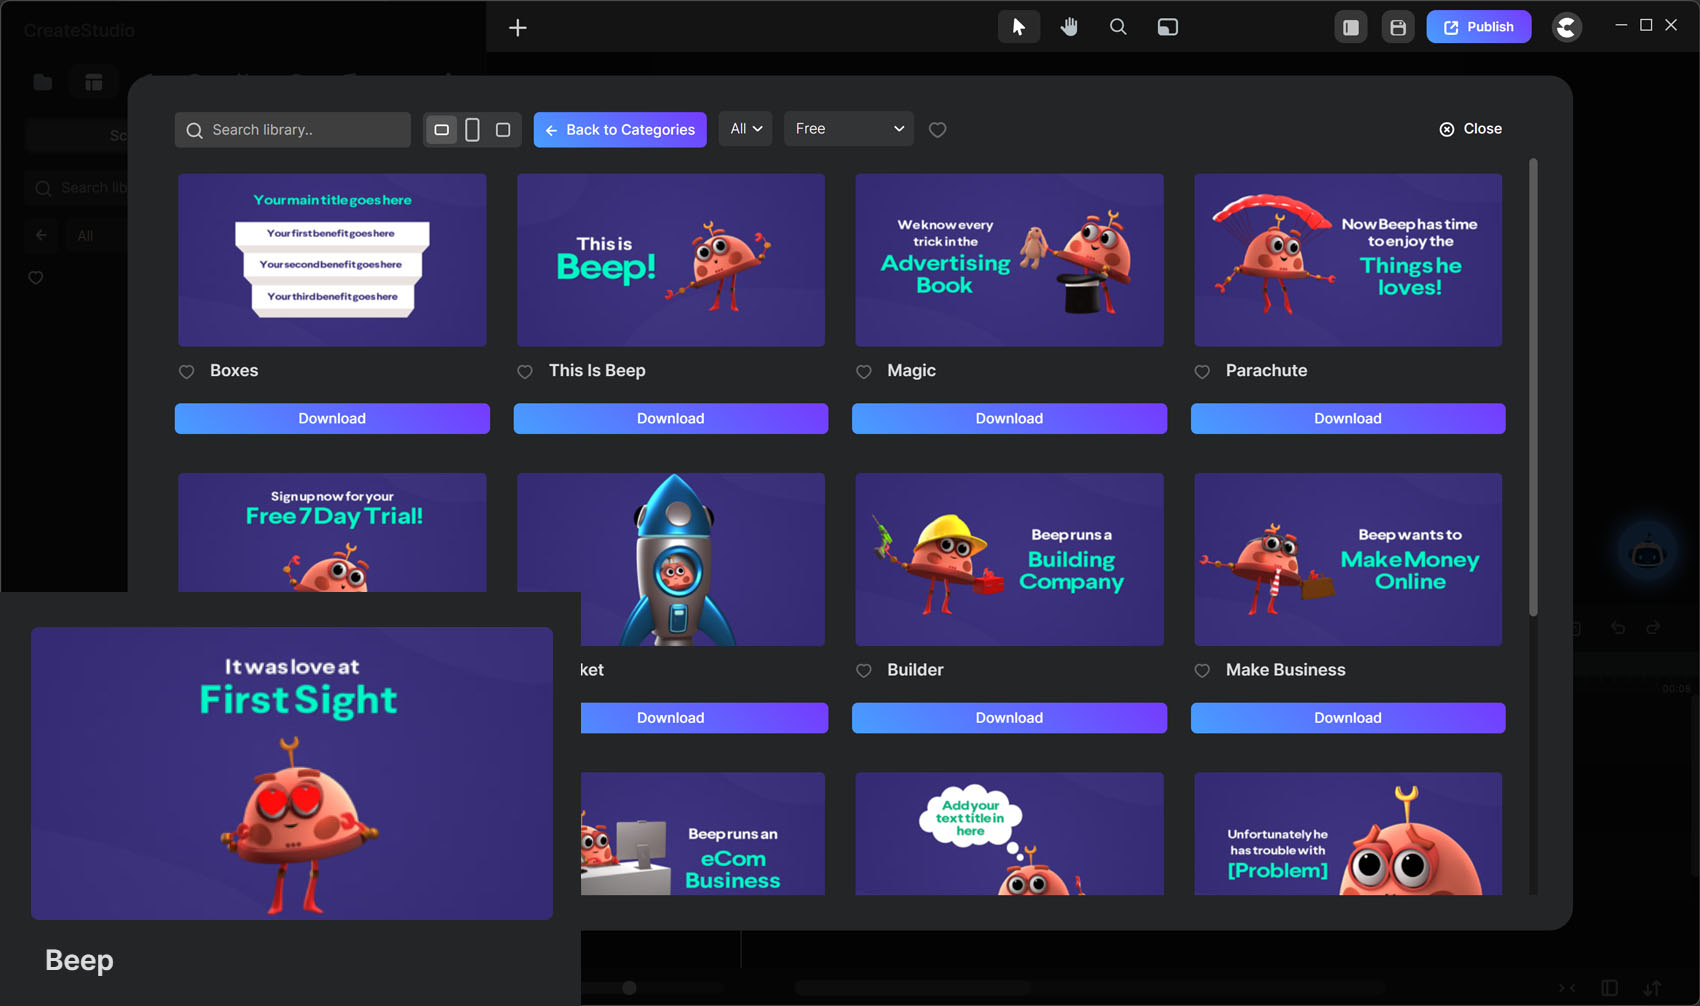Toggle the sidebar panel layout icon

[x=1350, y=27]
